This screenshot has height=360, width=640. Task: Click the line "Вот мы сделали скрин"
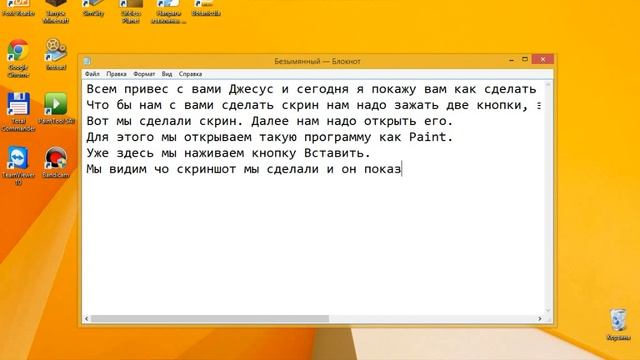coord(270,121)
